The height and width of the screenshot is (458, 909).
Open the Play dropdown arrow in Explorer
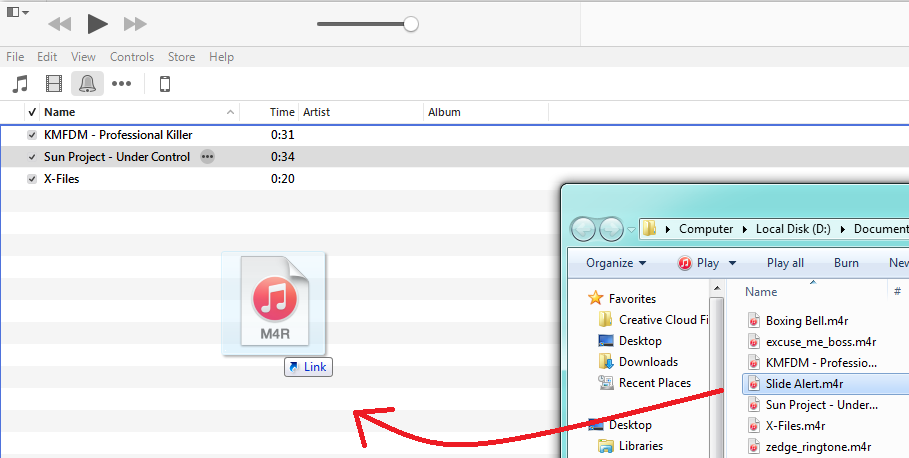(x=732, y=264)
